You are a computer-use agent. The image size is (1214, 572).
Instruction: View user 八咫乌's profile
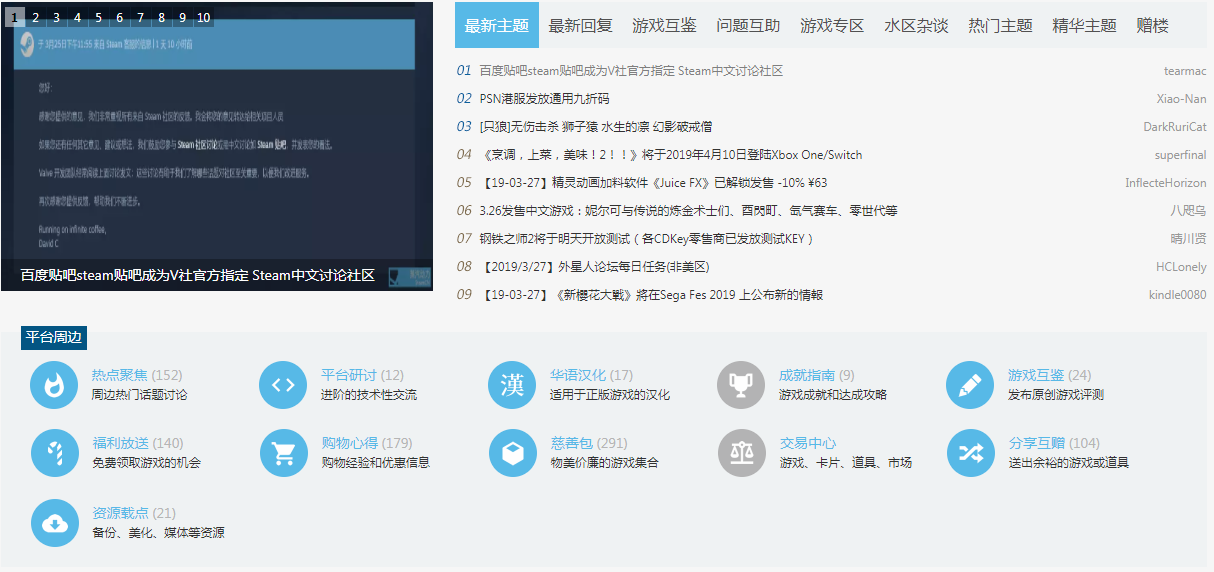(1189, 211)
